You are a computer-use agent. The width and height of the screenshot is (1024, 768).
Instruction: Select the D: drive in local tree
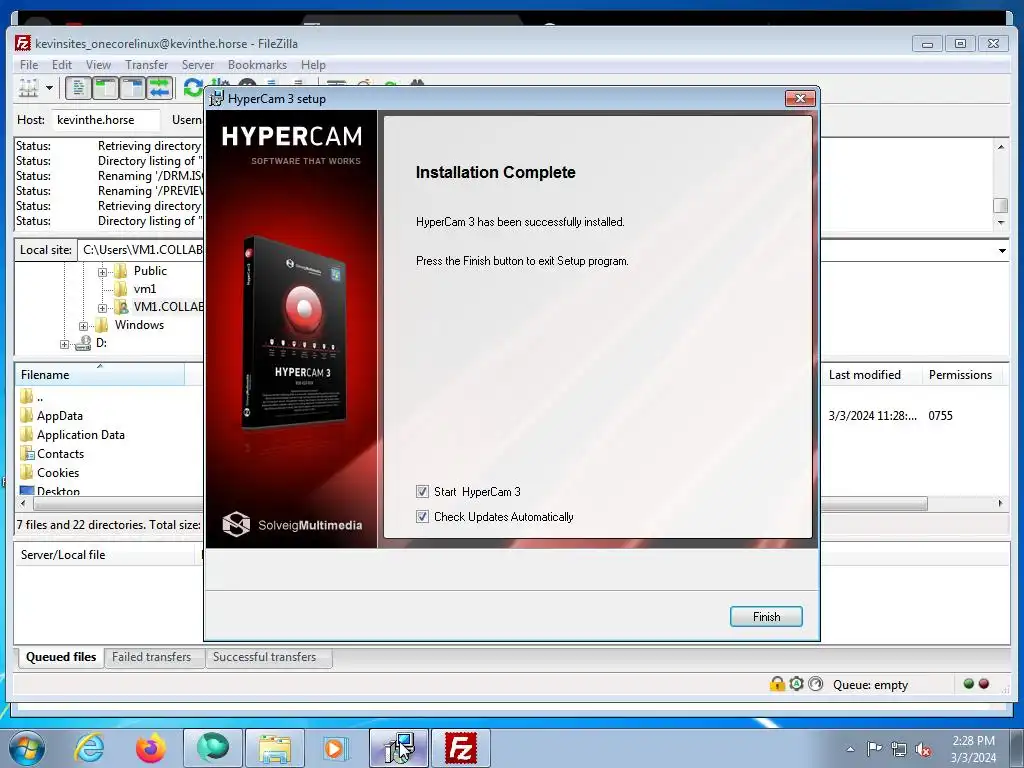[101, 343]
